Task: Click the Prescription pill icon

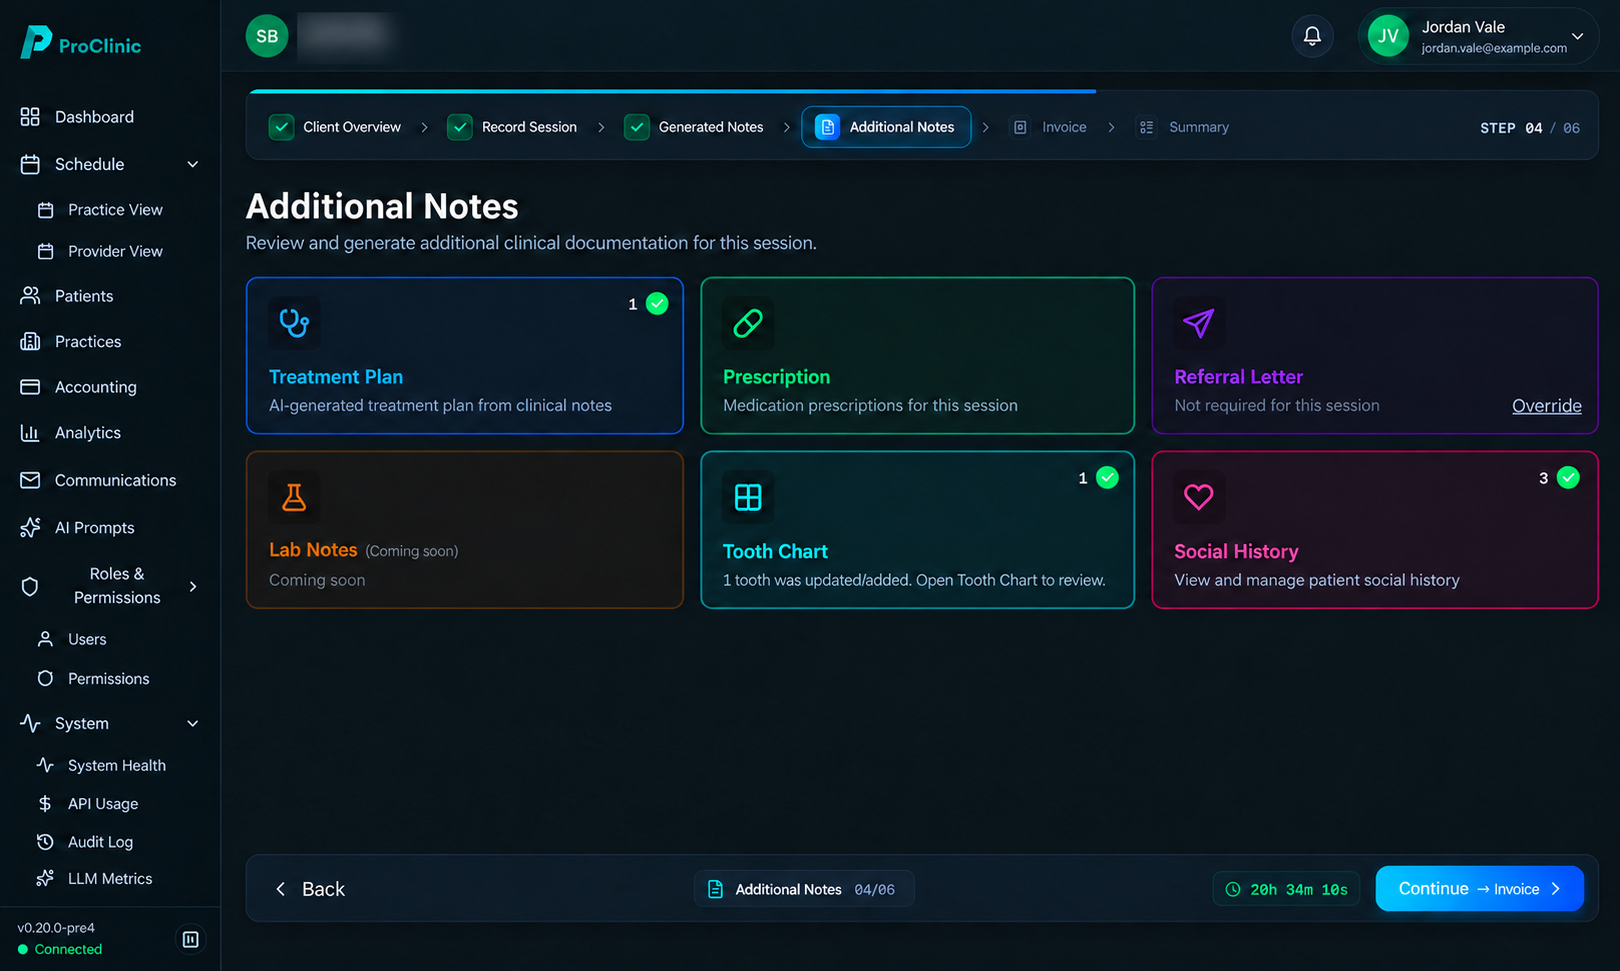Action: (x=748, y=323)
